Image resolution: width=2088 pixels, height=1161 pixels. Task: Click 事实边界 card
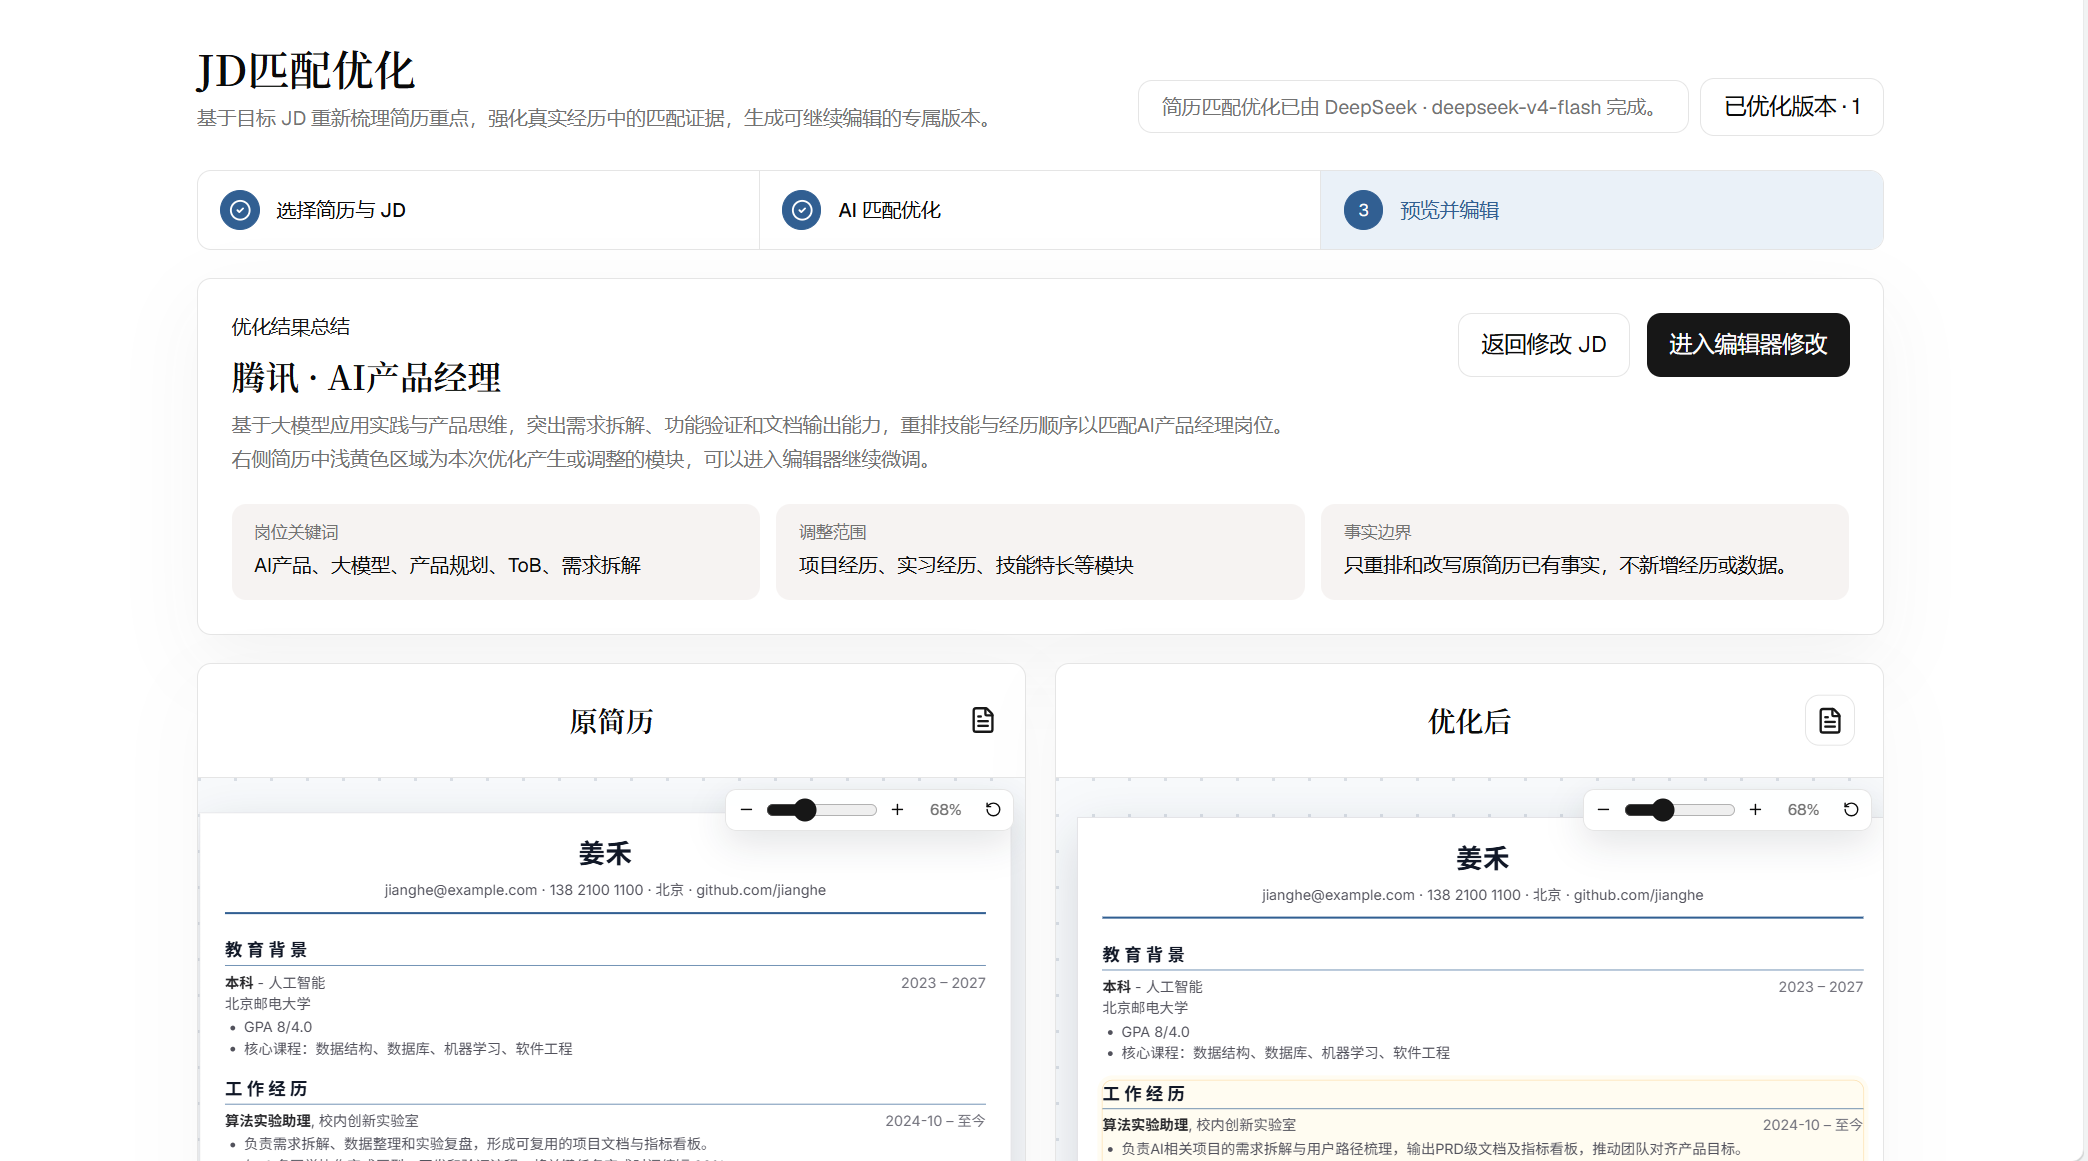(1585, 552)
